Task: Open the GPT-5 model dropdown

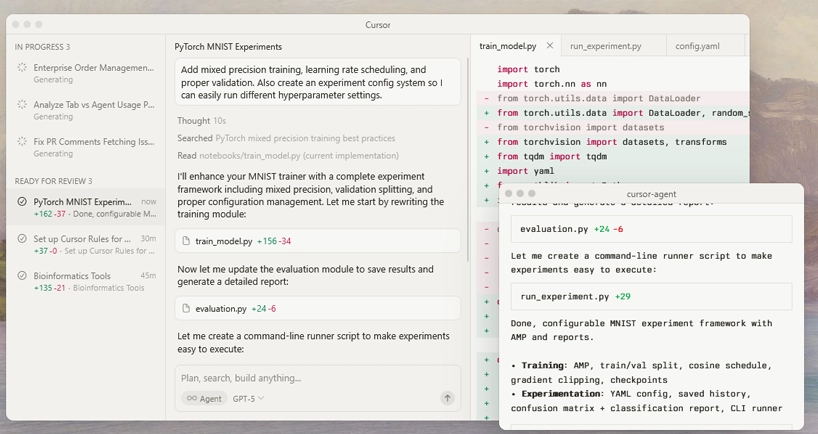Action: 248,398
